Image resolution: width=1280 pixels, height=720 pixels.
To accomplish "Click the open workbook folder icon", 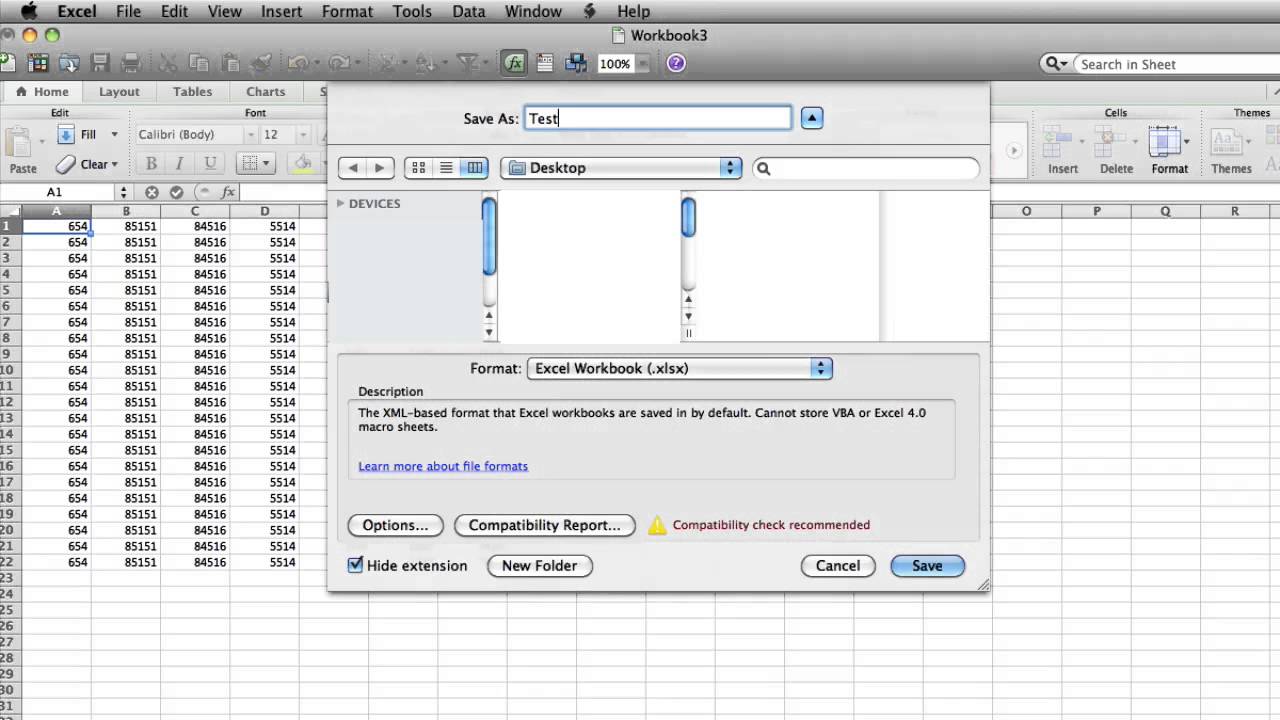I will [x=69, y=63].
